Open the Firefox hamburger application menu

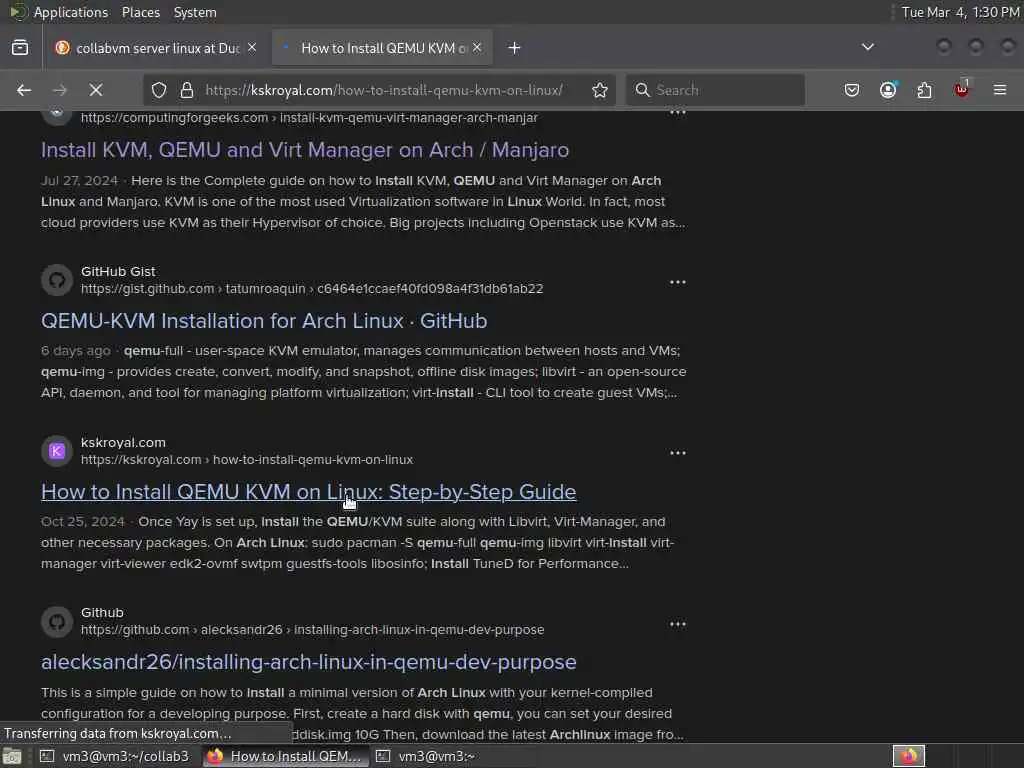(1000, 90)
